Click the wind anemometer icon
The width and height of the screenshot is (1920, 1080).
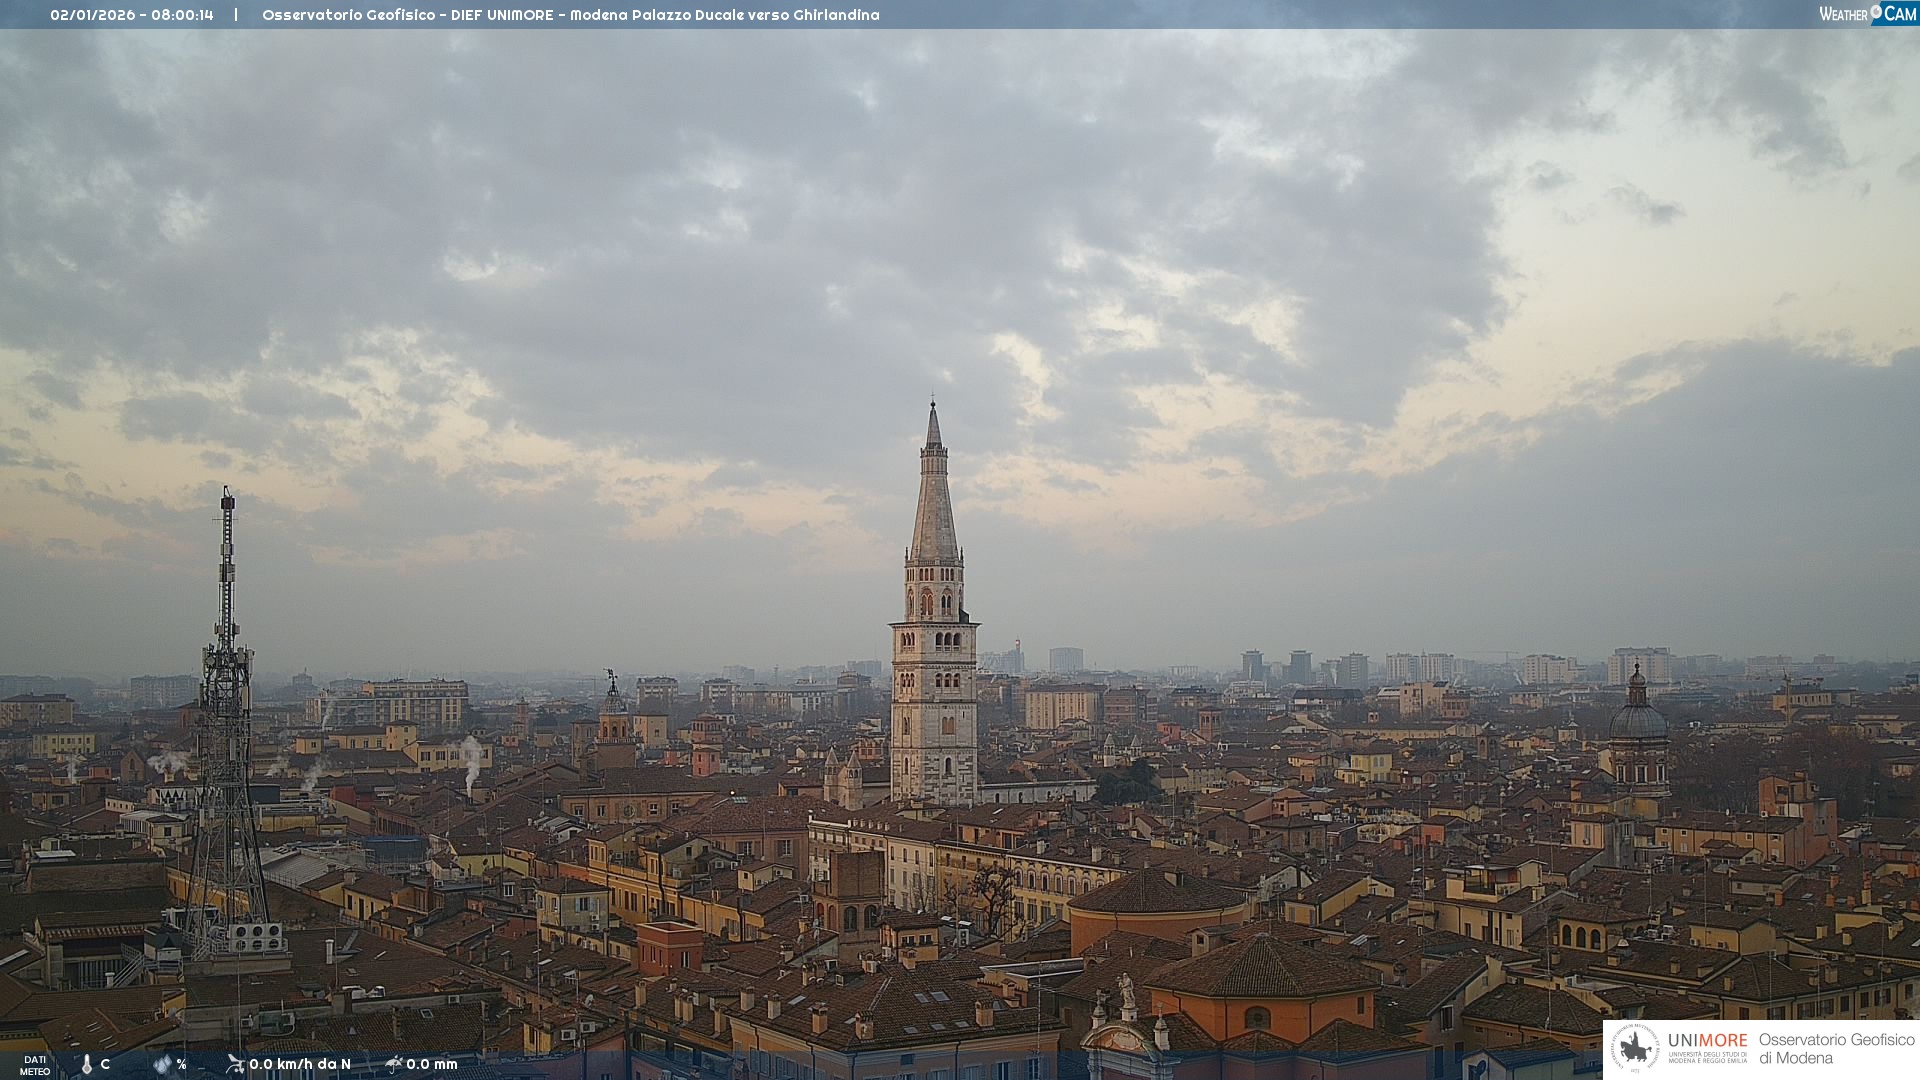pos(235,1063)
